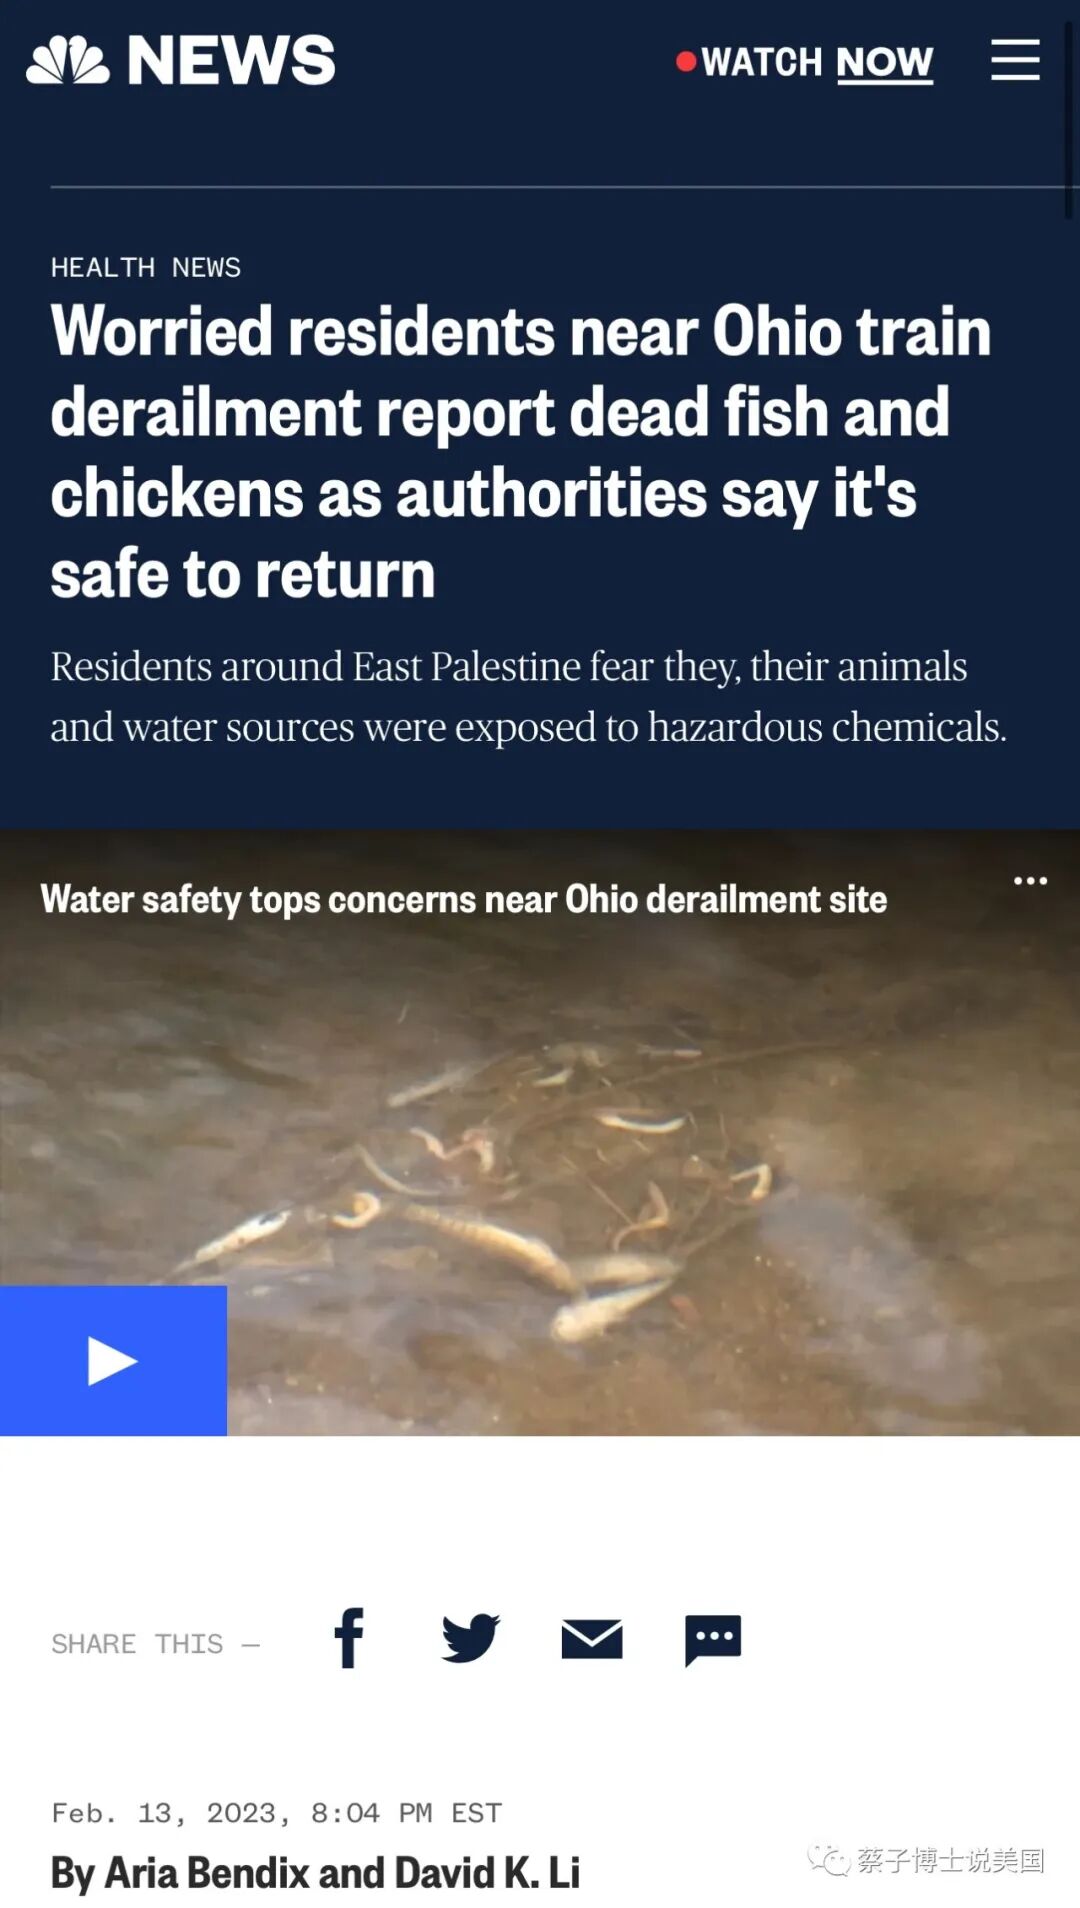1080x1908 pixels.
Task: Share article via SMS message icon
Action: pyautogui.click(x=713, y=1640)
